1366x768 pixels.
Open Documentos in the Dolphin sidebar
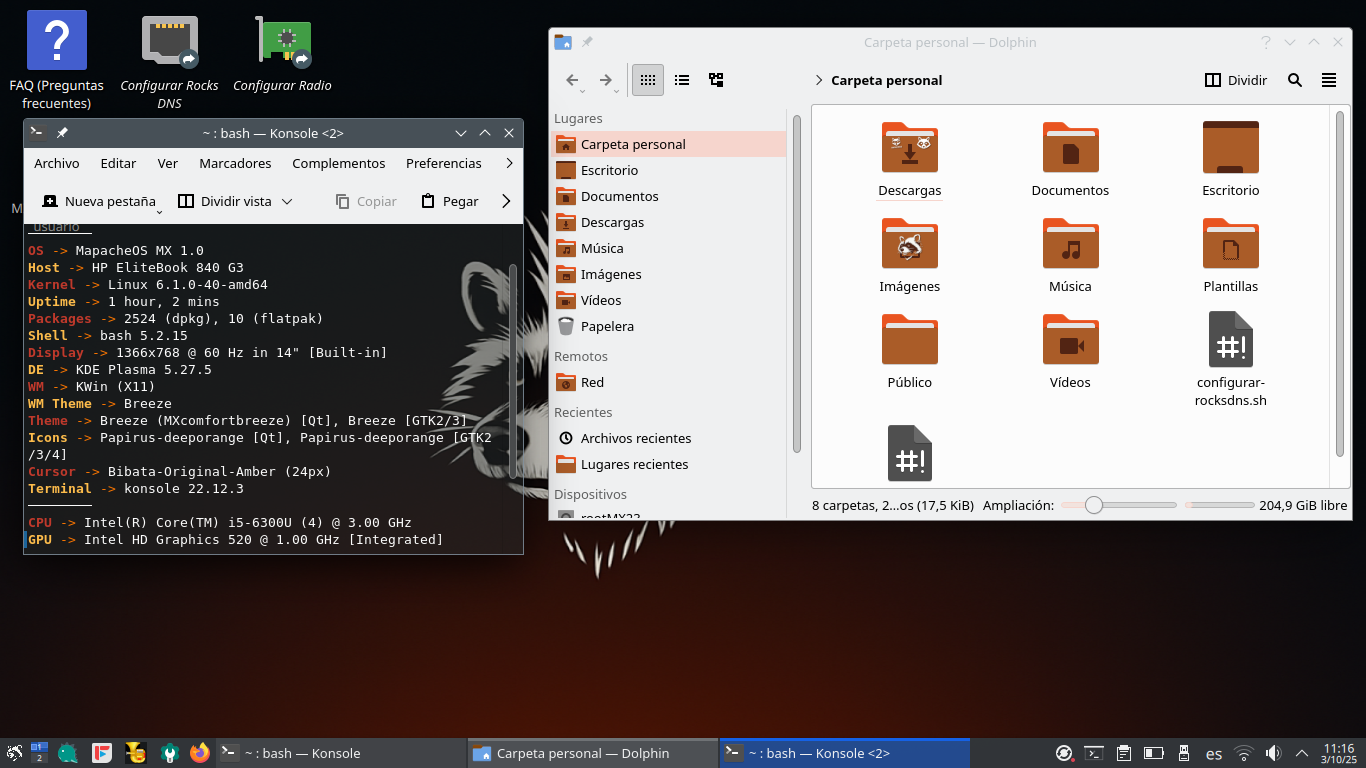click(670, 196)
